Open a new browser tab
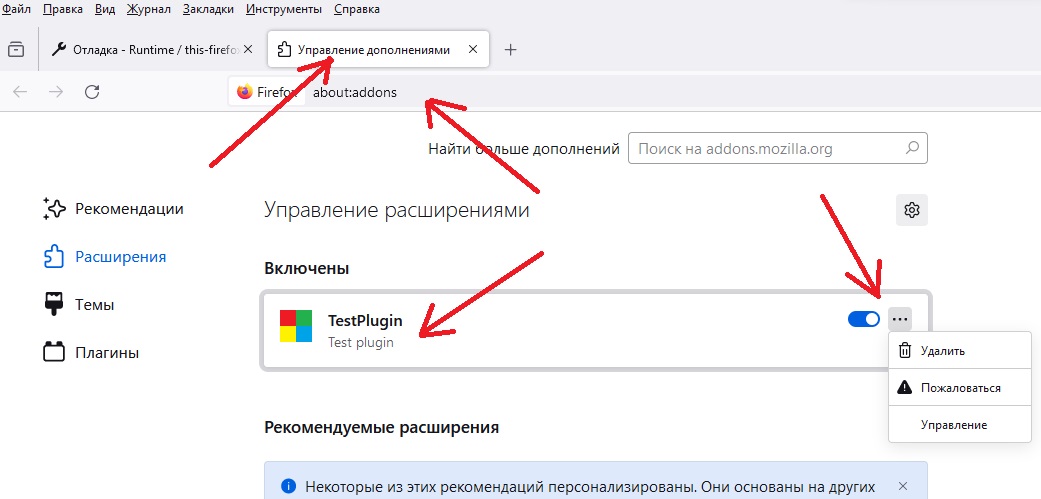 click(510, 50)
